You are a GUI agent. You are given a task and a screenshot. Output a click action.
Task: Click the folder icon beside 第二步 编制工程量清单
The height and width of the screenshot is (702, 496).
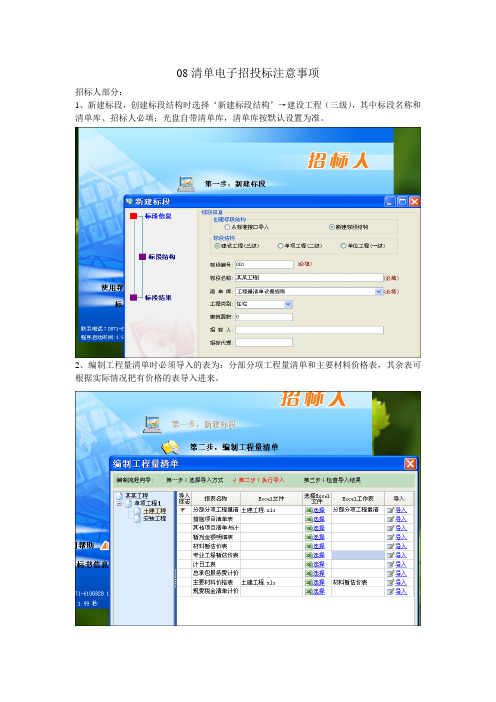click(x=171, y=446)
